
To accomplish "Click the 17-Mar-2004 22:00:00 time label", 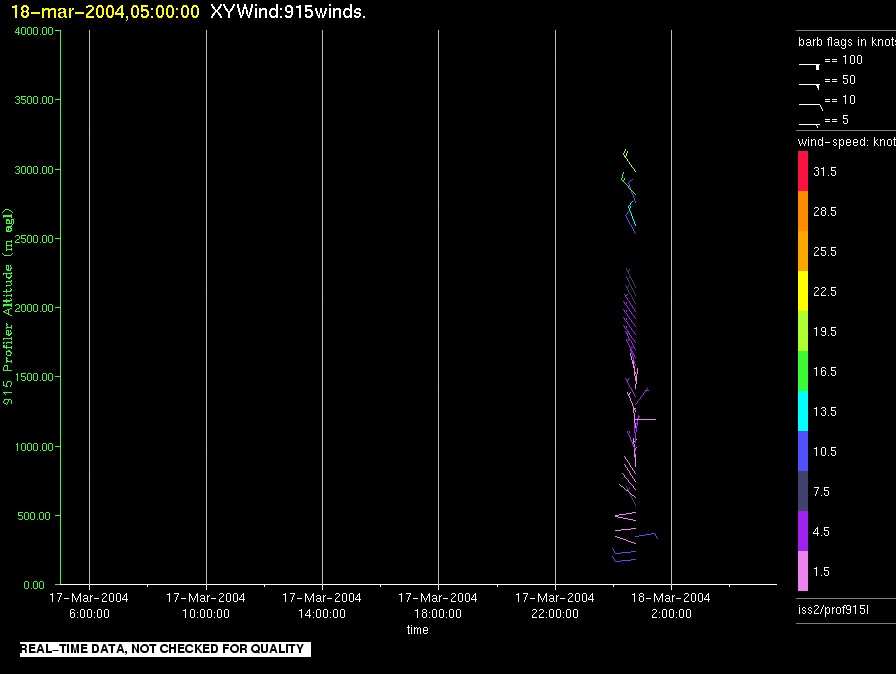I will (555, 605).
